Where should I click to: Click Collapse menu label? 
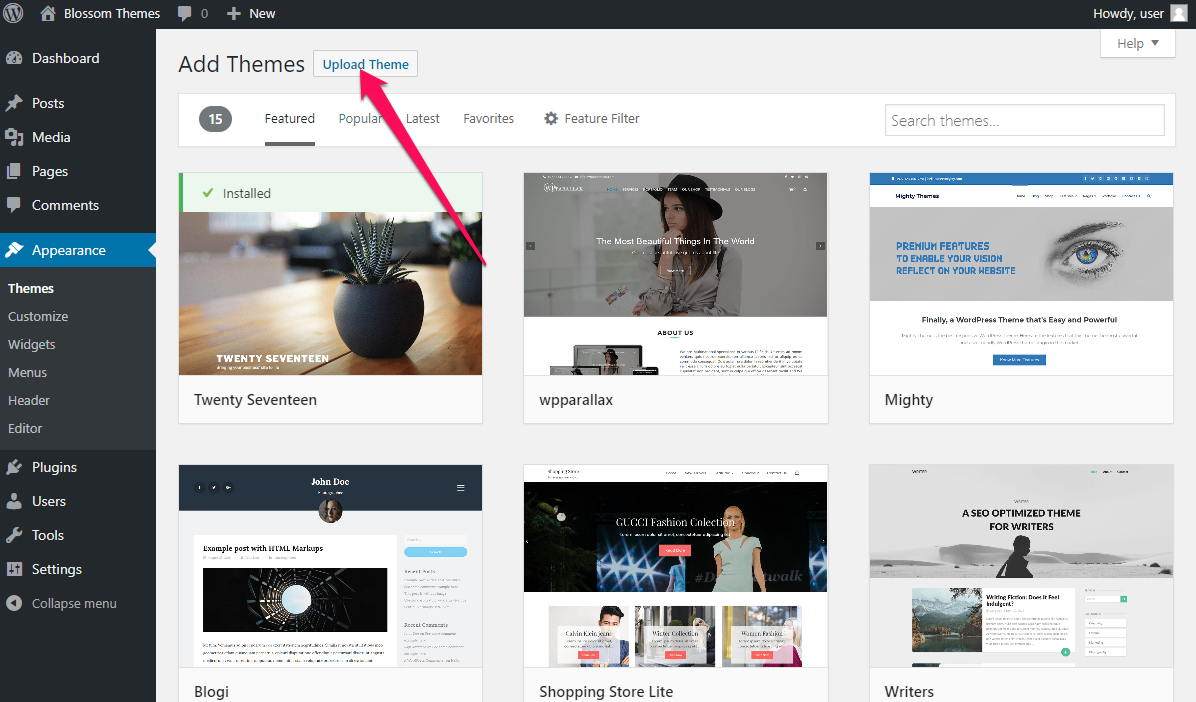click(x=74, y=604)
